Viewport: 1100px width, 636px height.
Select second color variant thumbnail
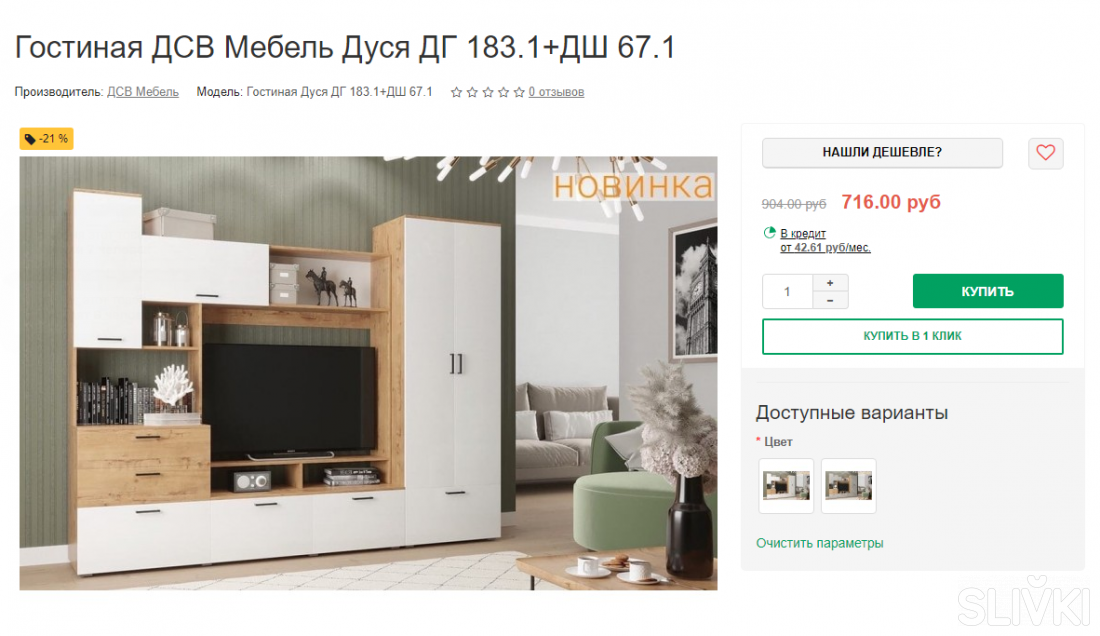point(849,486)
